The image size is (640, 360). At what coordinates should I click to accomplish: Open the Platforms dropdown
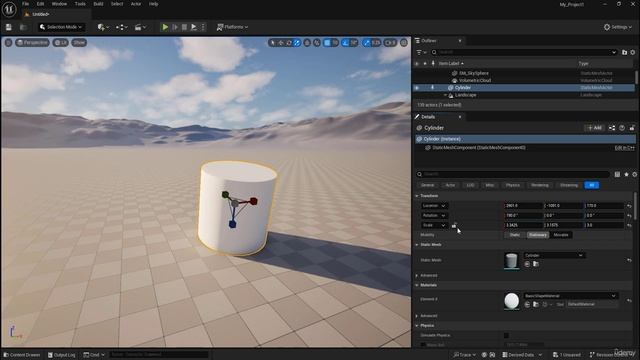coord(232,27)
